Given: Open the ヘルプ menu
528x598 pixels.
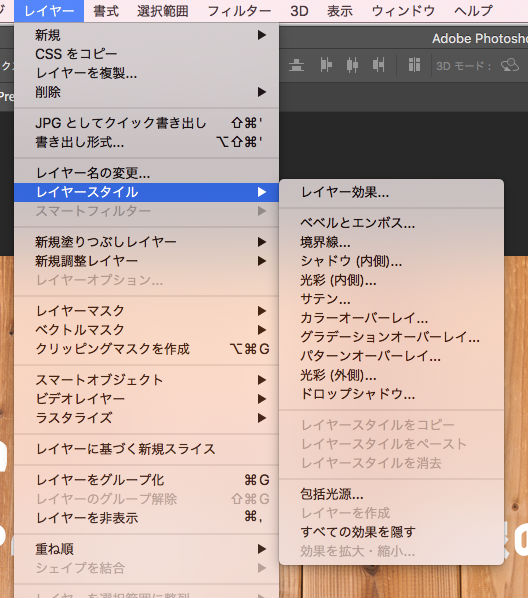Looking at the screenshot, I should (x=473, y=11).
